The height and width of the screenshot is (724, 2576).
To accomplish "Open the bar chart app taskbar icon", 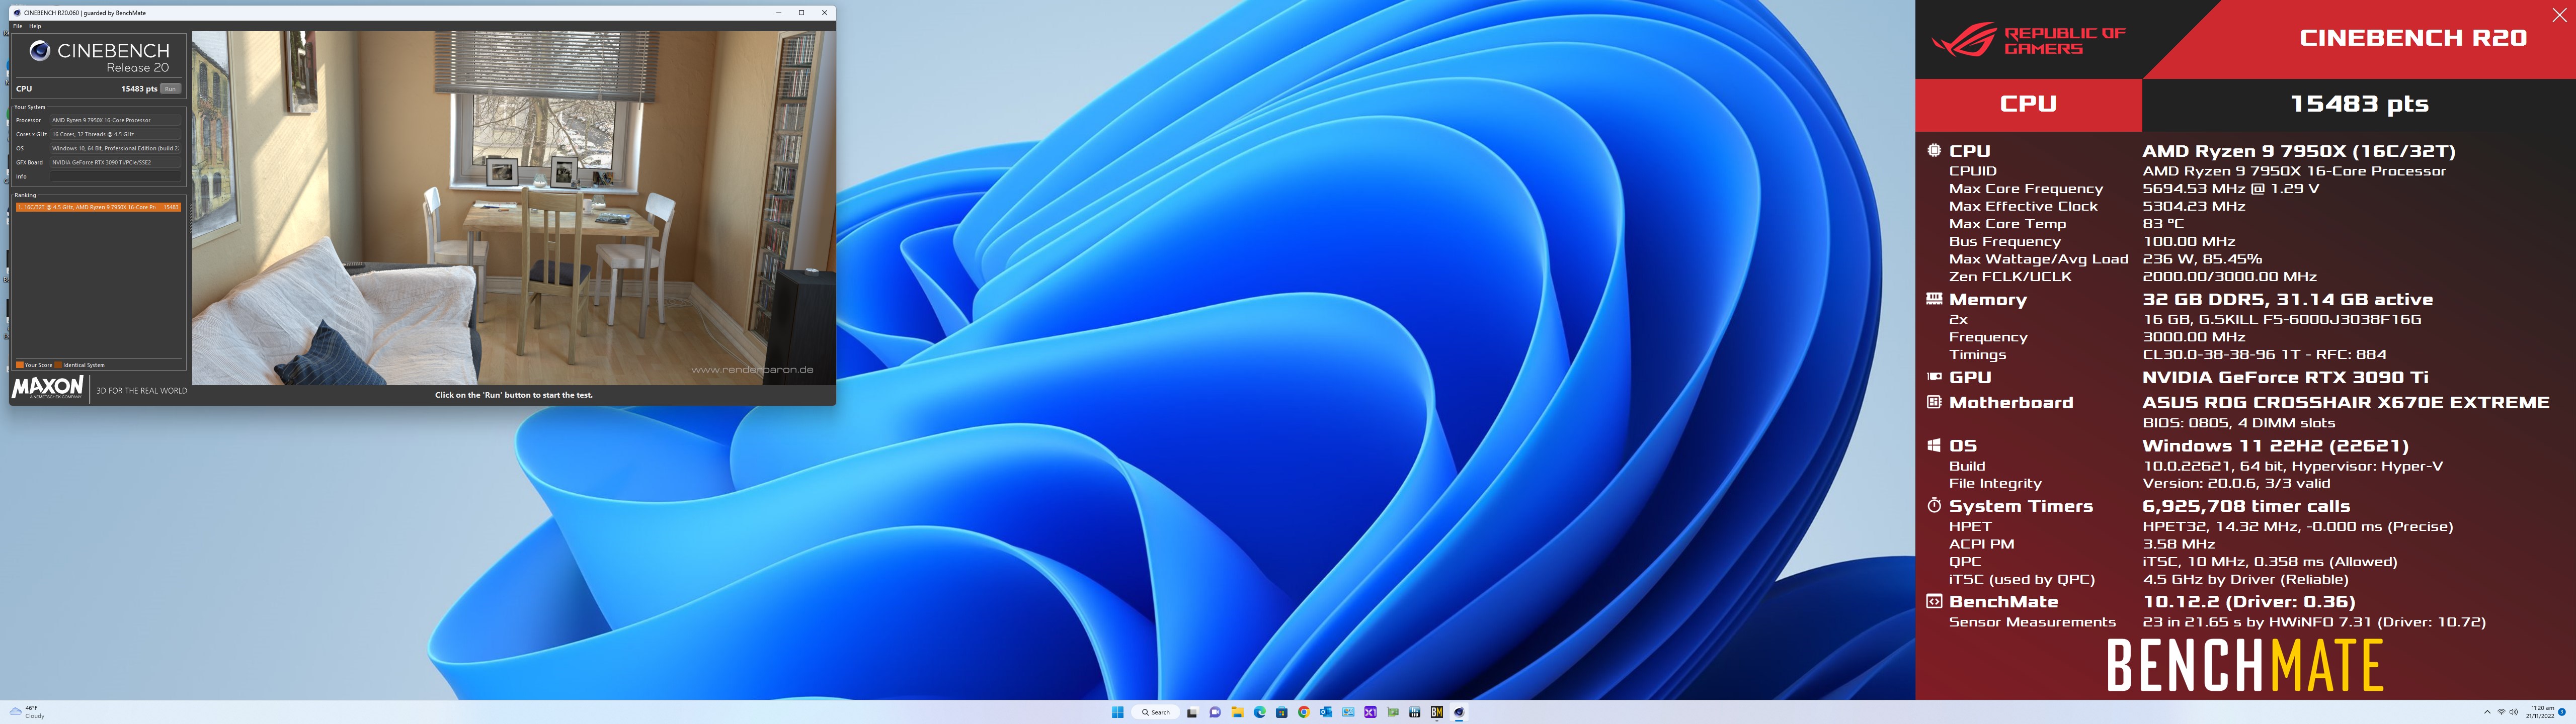I will coord(1415,712).
